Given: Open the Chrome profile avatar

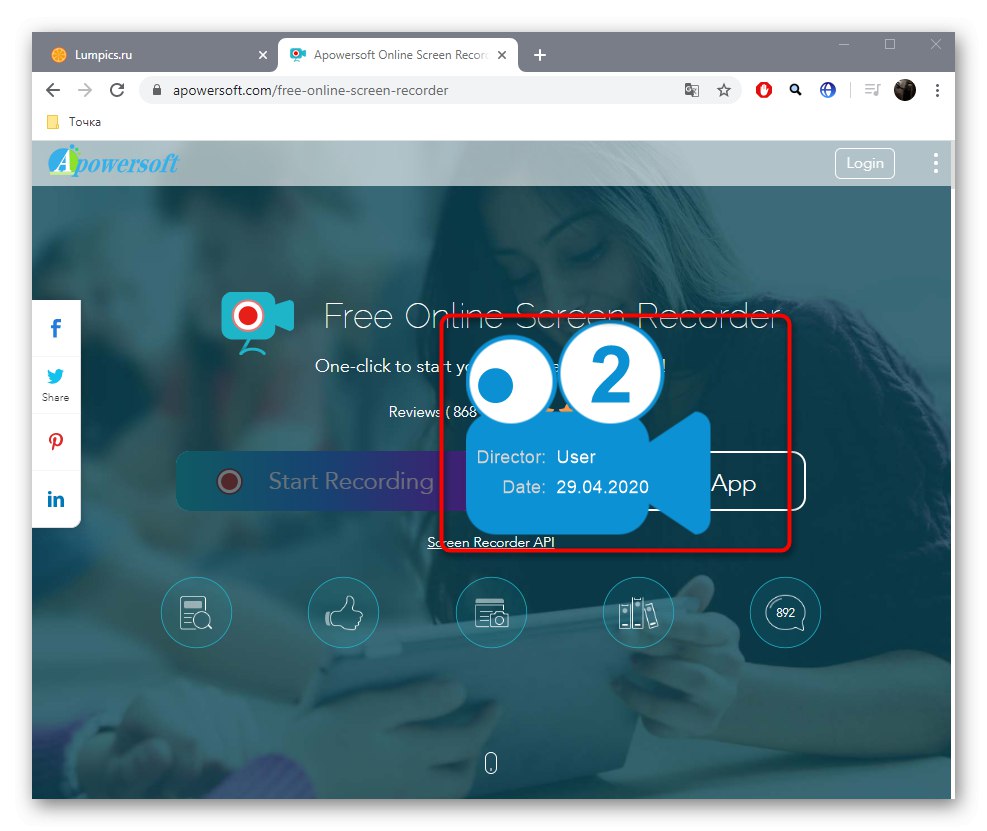Looking at the screenshot, I should point(905,90).
